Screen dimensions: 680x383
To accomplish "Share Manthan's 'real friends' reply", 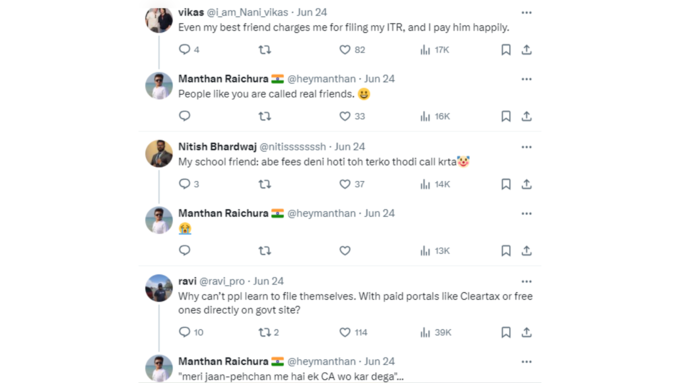I will point(526,116).
